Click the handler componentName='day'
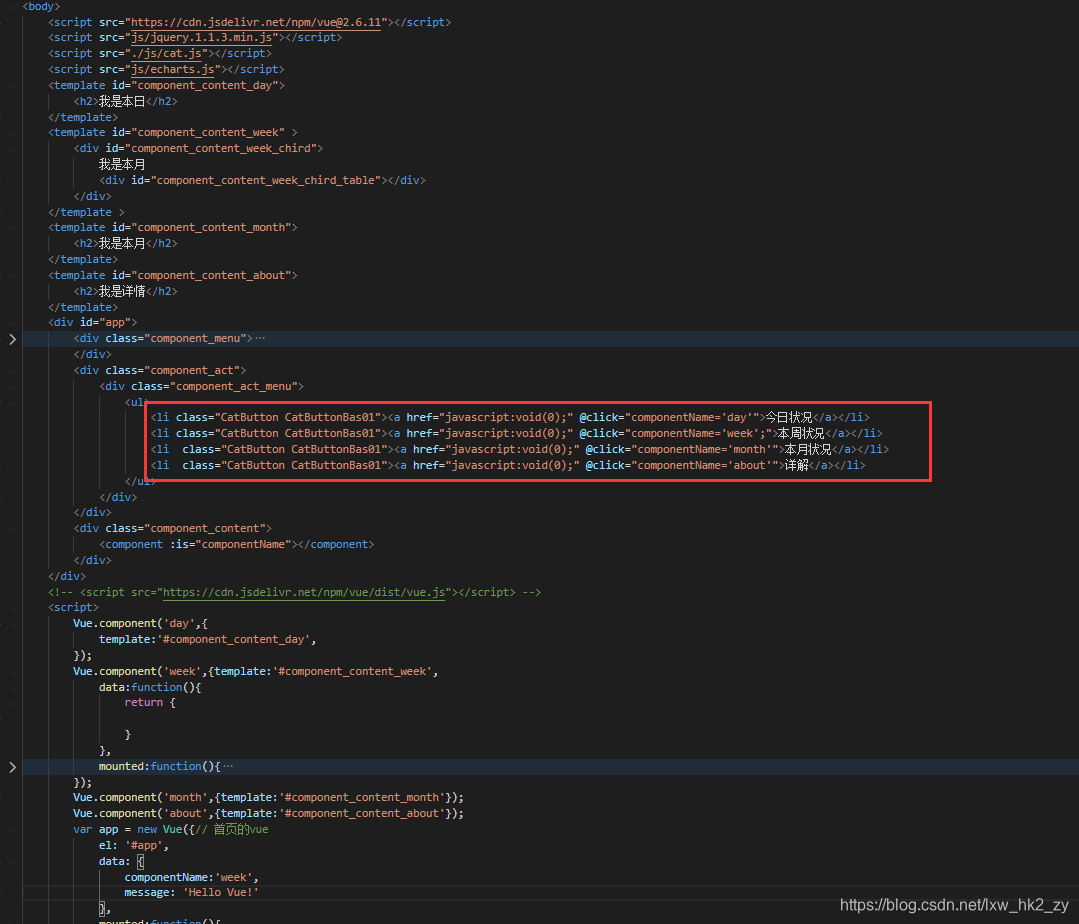1079x924 pixels. pos(692,418)
